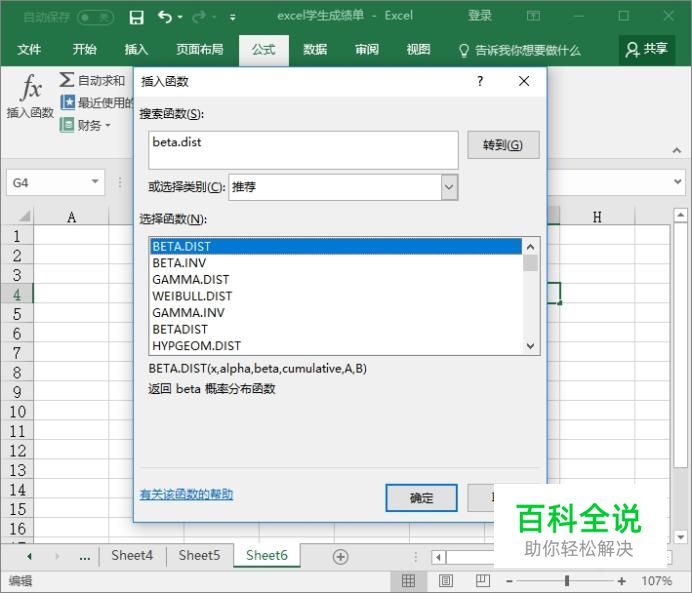This screenshot has width=692, height=593.
Task: Select GAMMA.DIST in the function list
Action: click(x=336, y=279)
